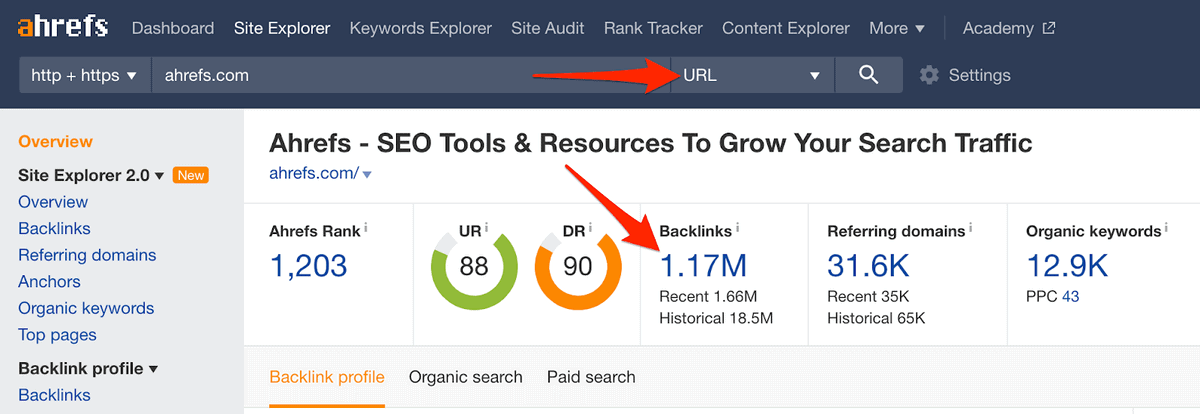Viewport: 1200px width, 414px height.
Task: Open Organic keywords in the sidebar
Action: click(86, 308)
